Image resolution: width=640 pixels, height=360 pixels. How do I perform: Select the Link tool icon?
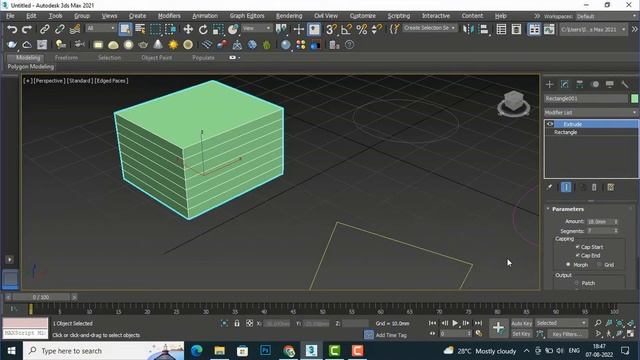pos(44,29)
